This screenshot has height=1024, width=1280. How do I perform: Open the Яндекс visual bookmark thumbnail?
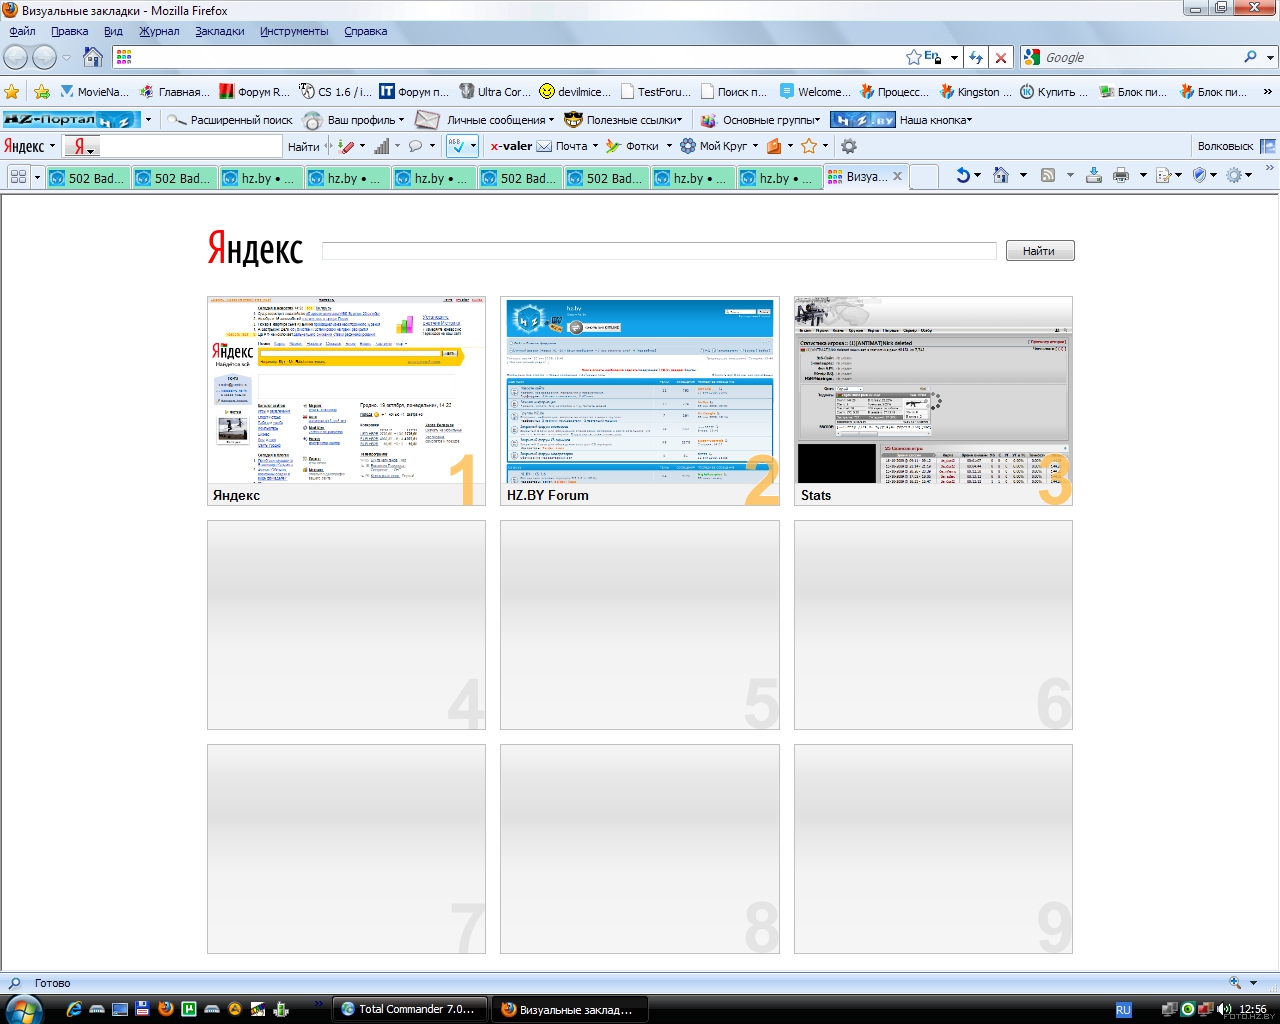pos(346,400)
